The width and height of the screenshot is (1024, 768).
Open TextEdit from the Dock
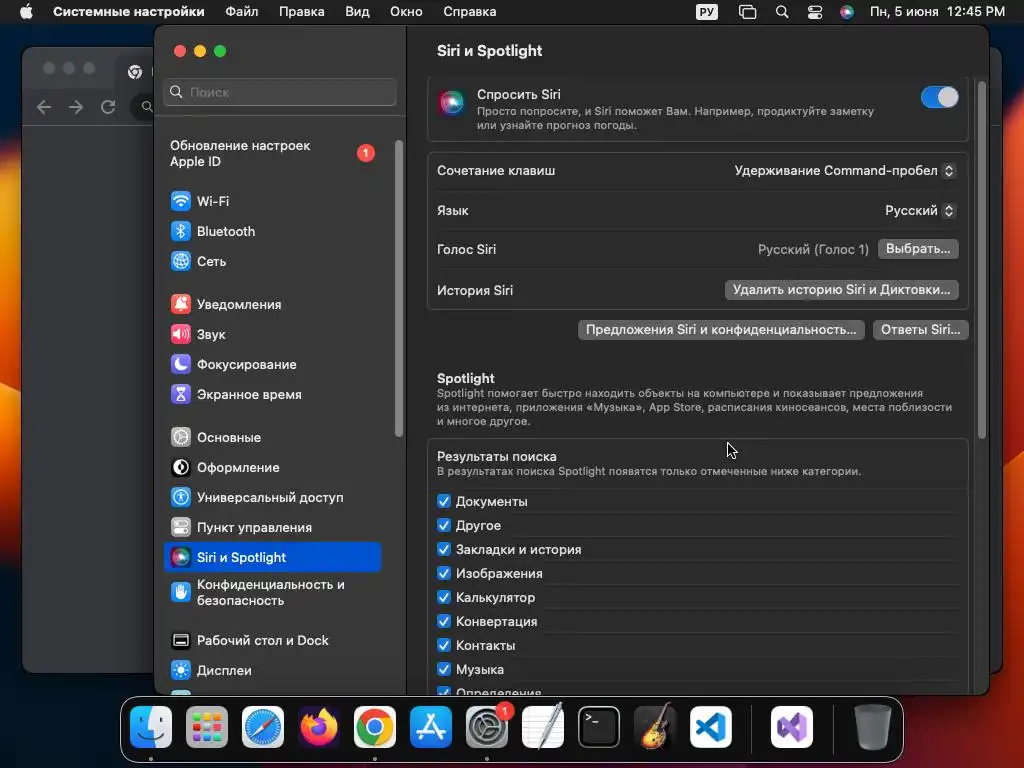pyautogui.click(x=543, y=727)
